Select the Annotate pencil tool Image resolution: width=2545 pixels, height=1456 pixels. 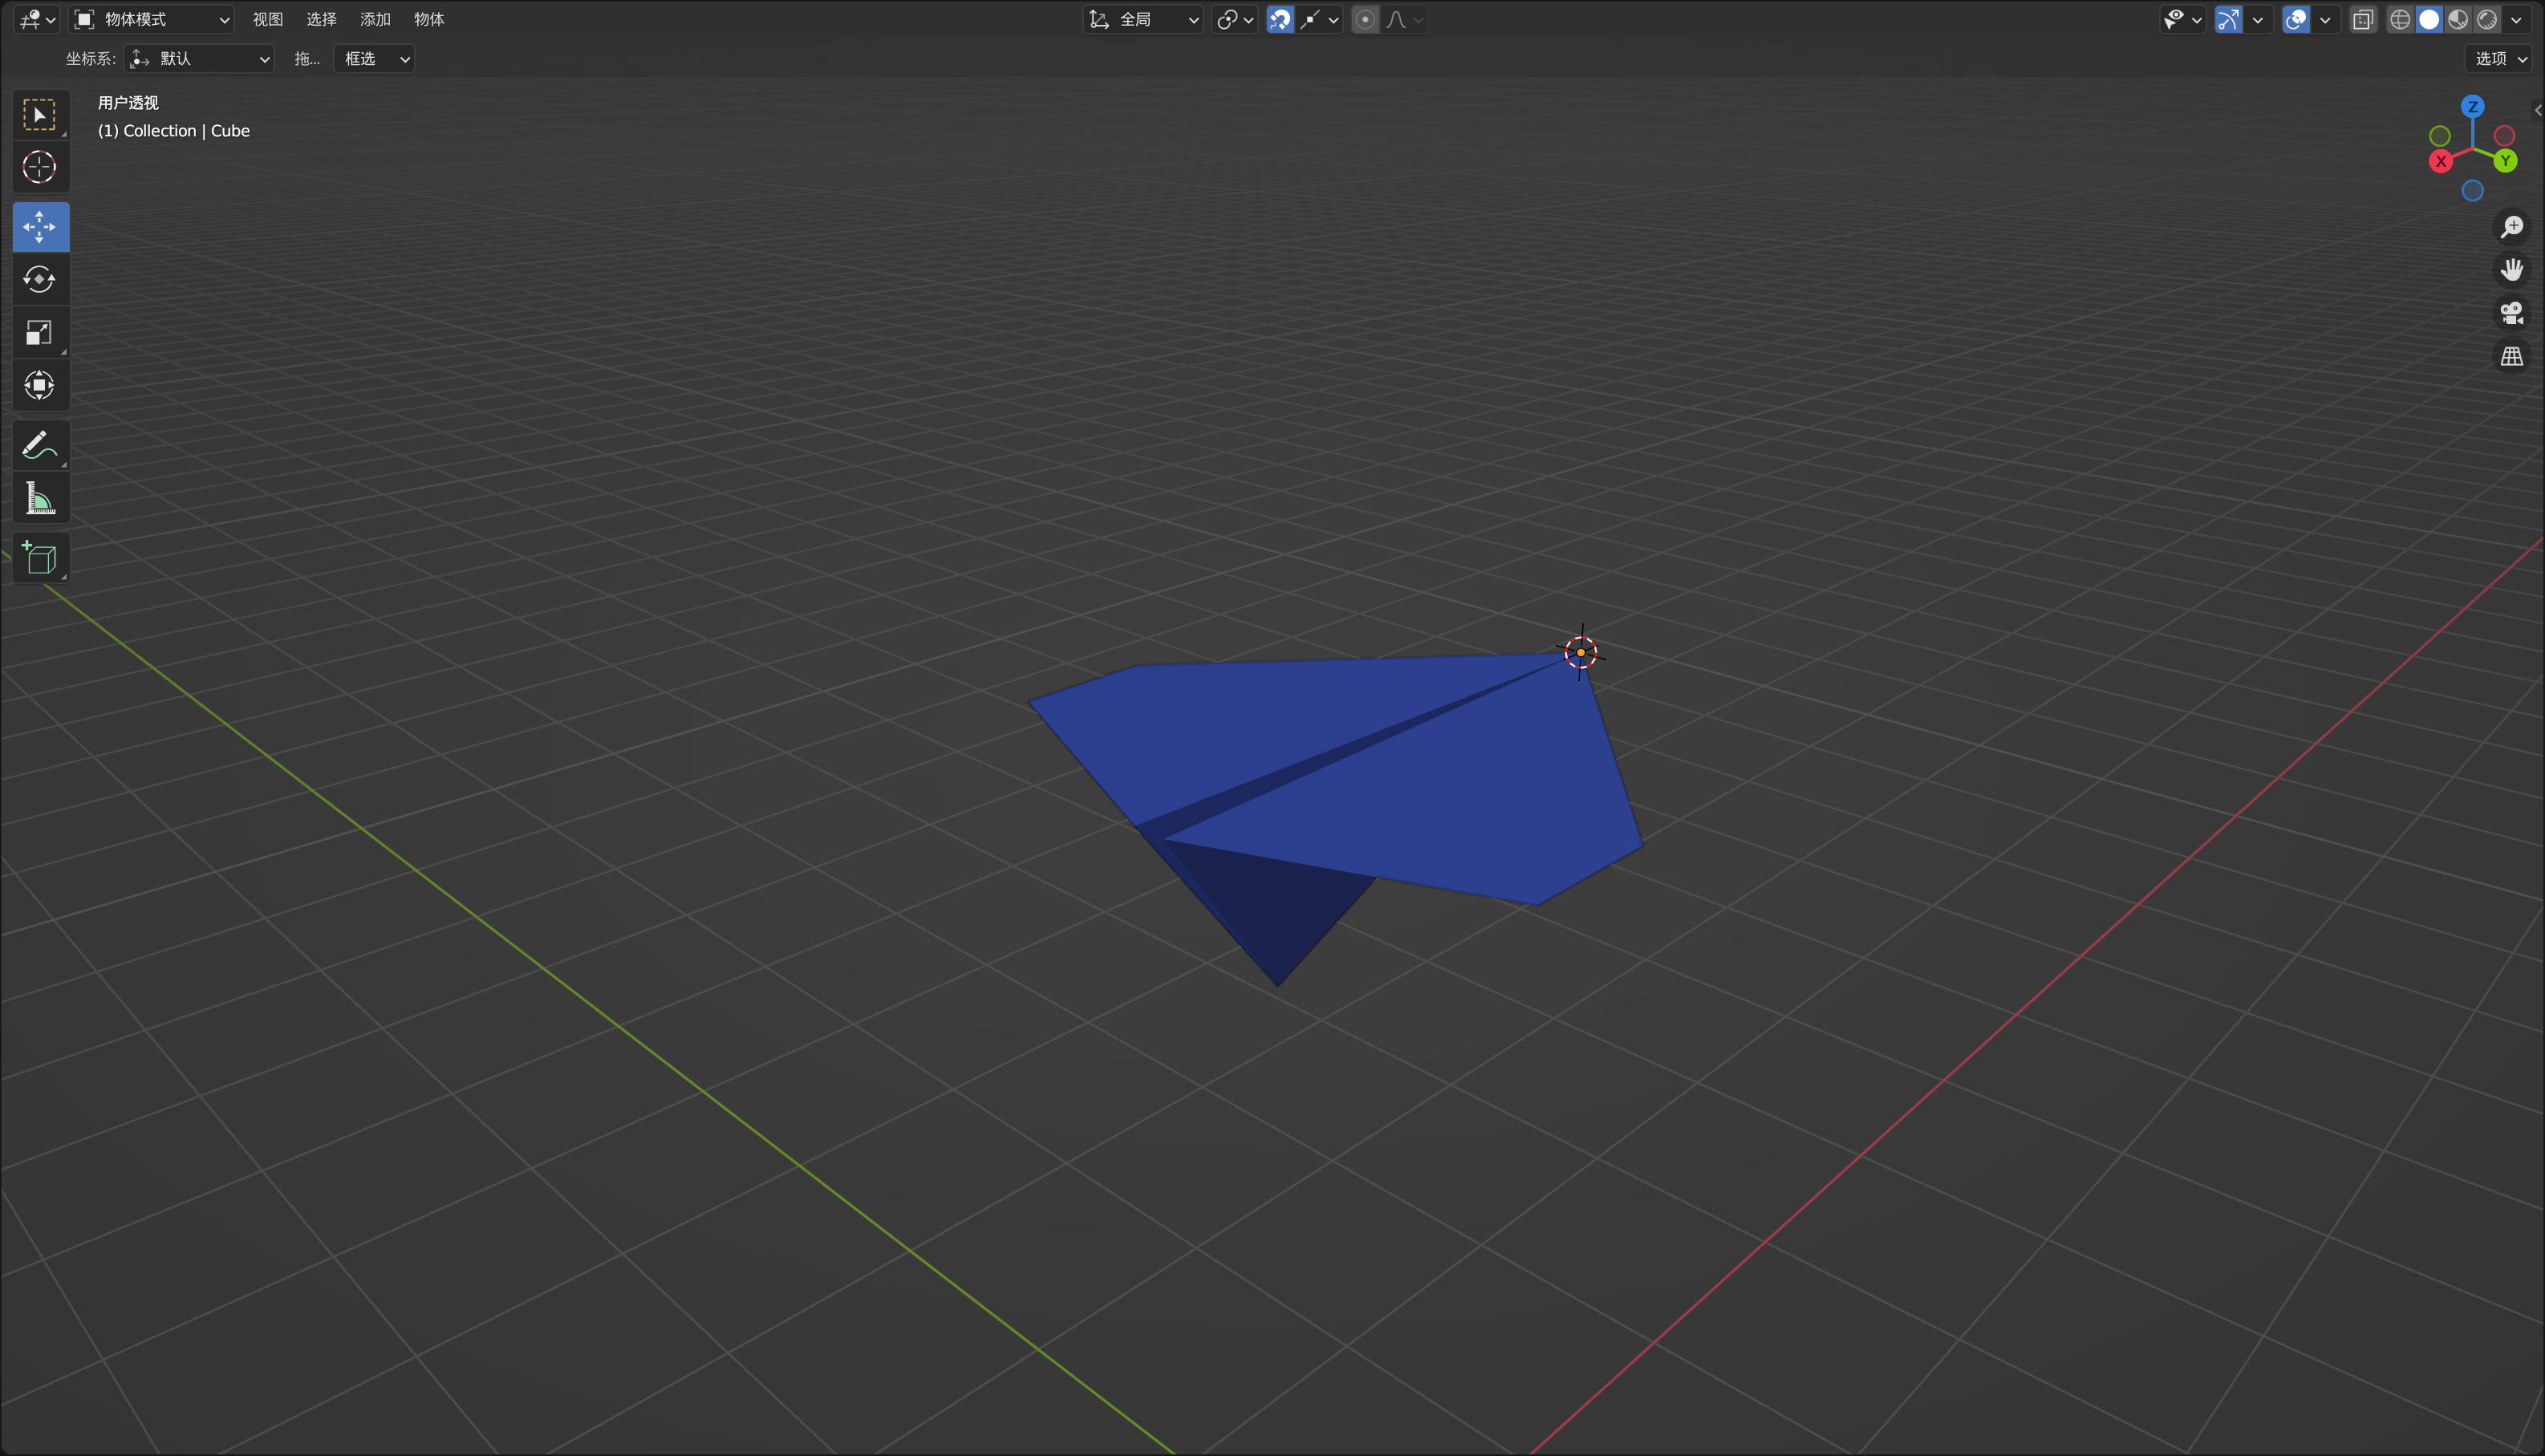click(40, 445)
